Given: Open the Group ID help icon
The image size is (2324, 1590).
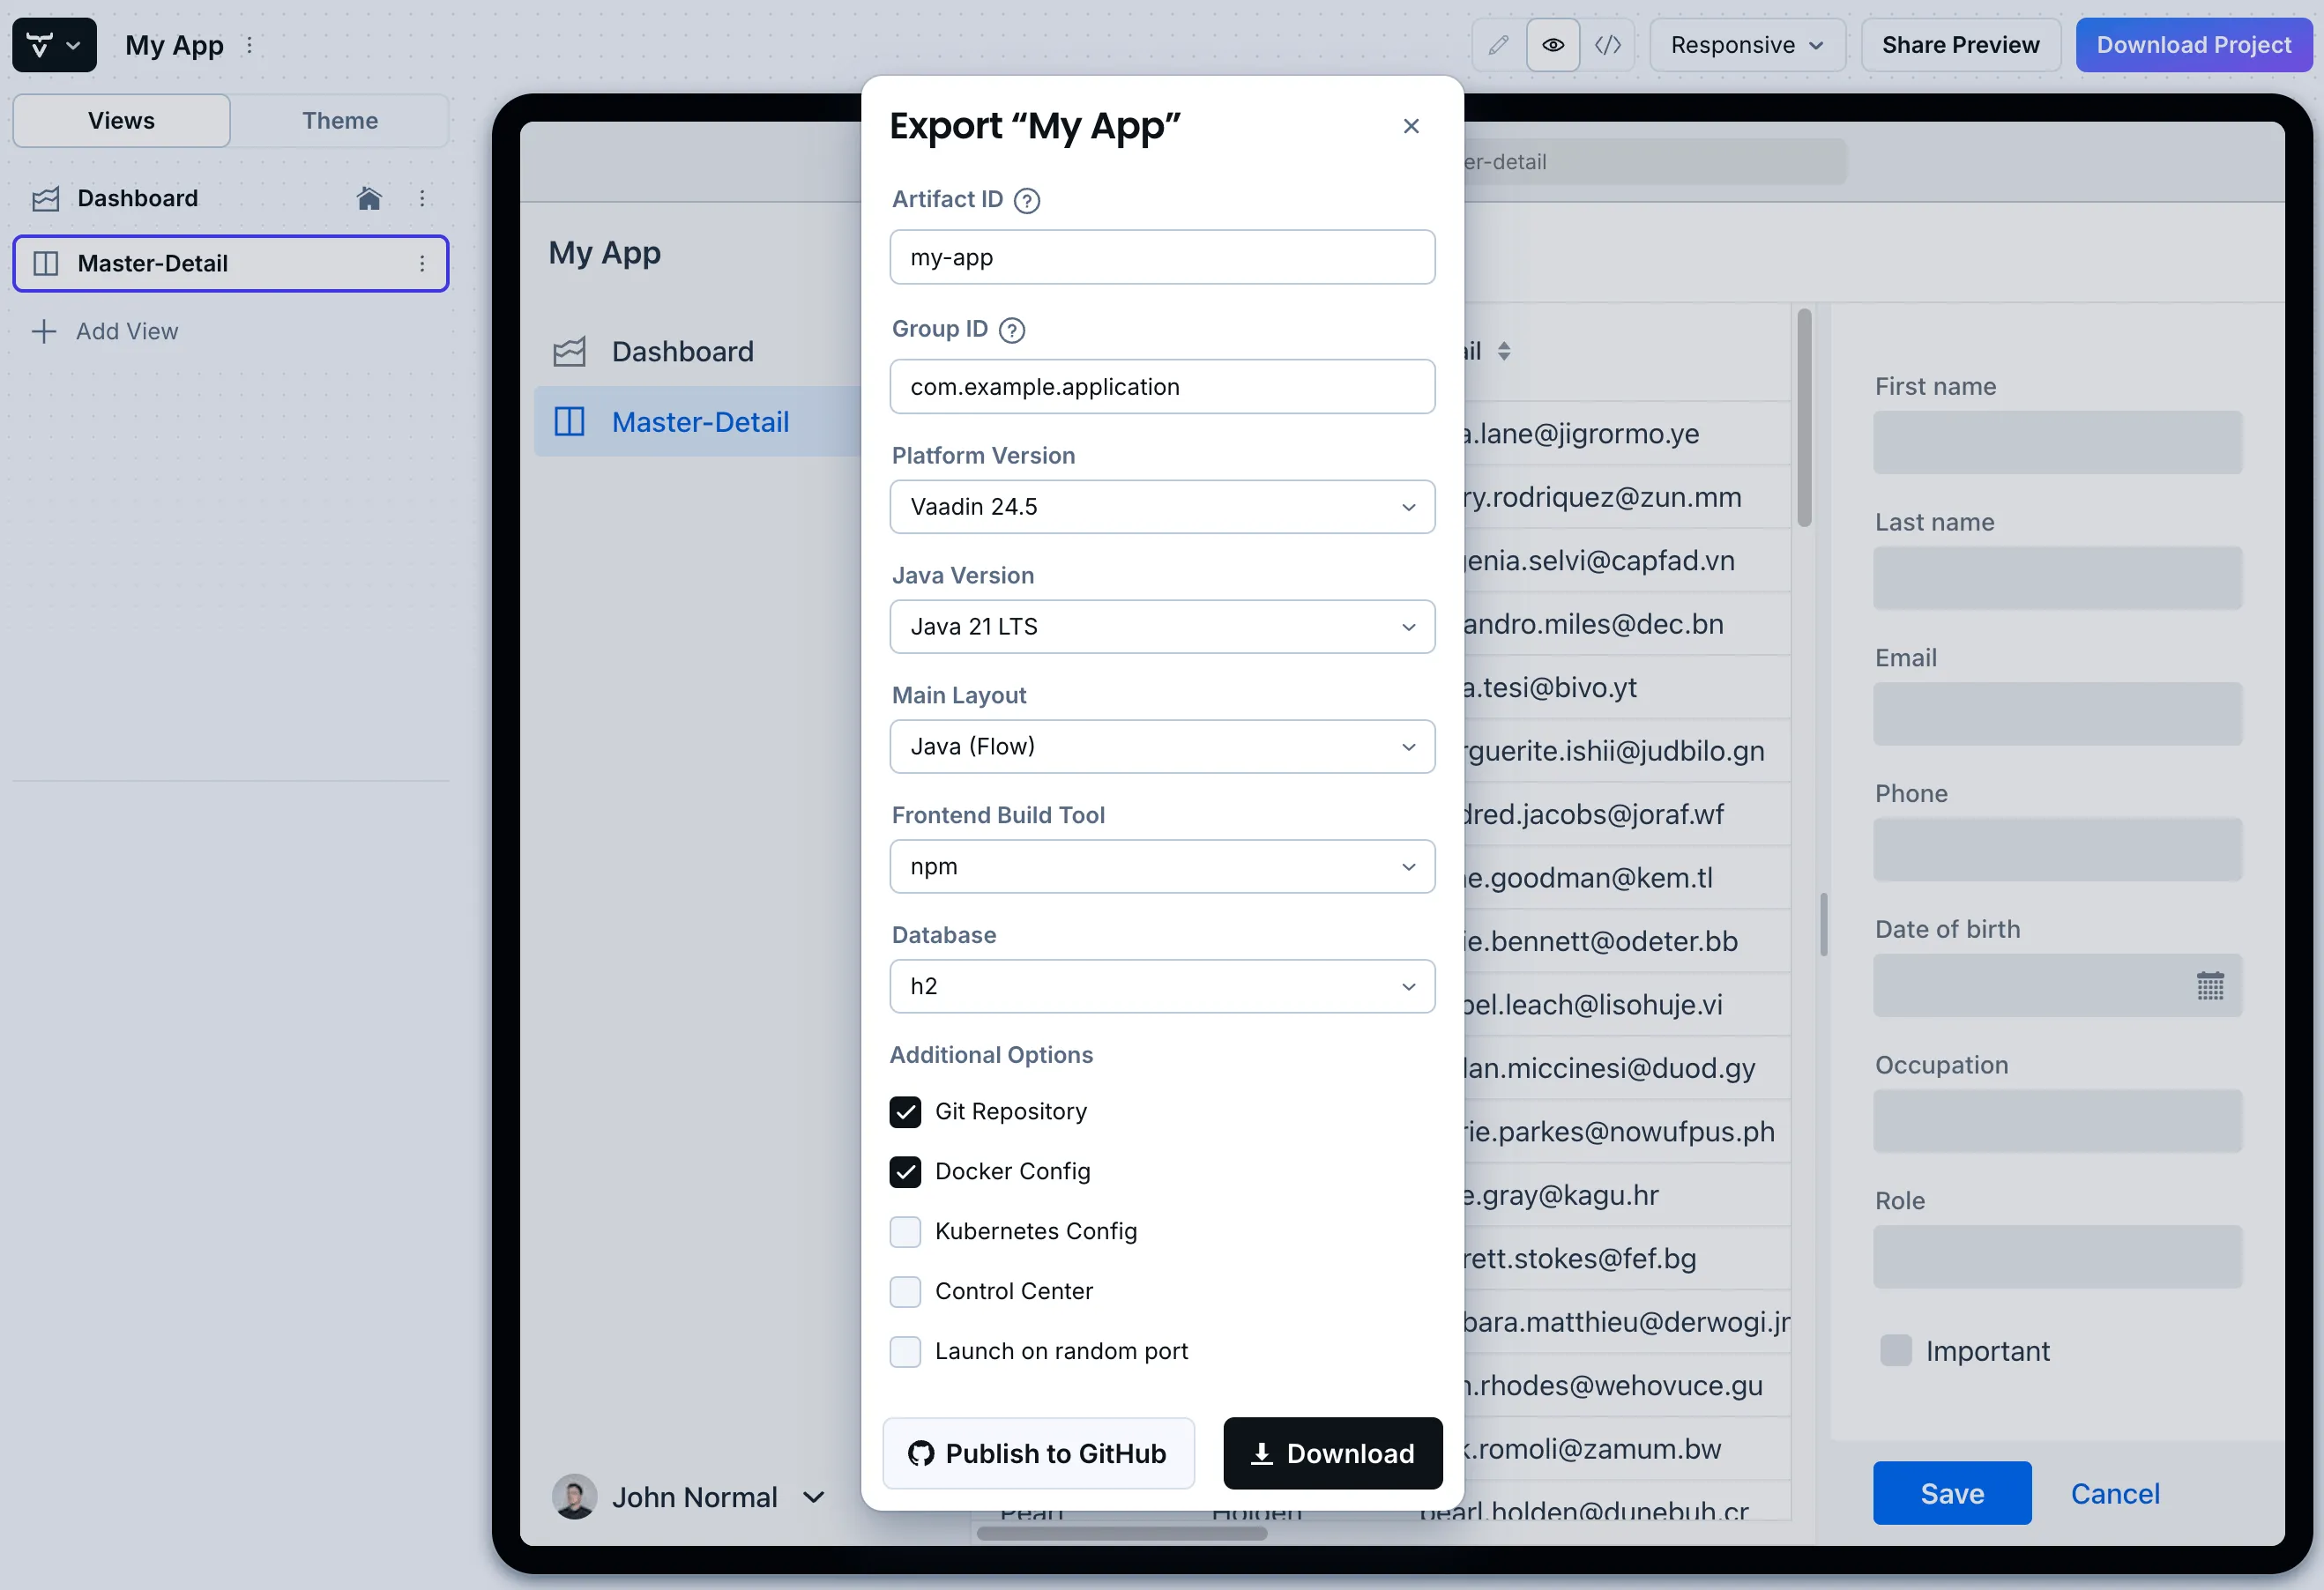Looking at the screenshot, I should (1012, 330).
